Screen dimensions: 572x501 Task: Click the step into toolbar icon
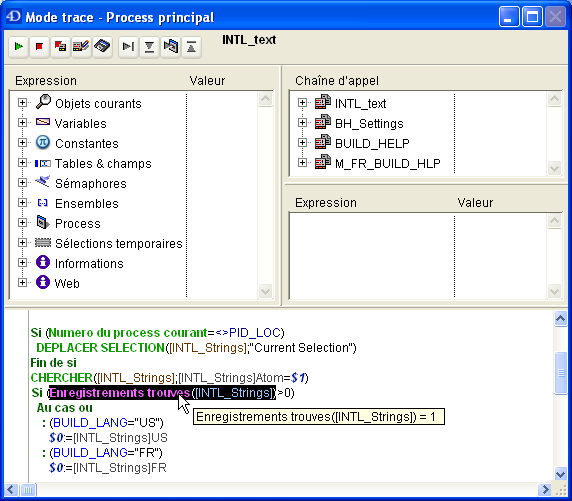[x=149, y=47]
